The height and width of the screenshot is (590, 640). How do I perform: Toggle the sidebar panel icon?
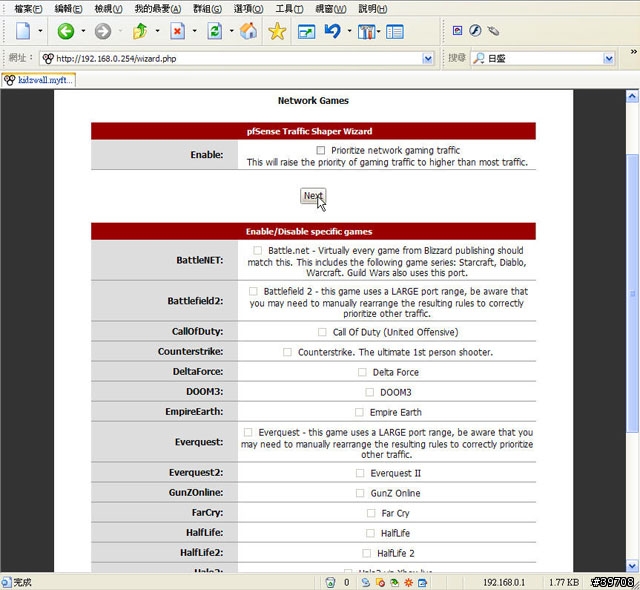pos(395,31)
